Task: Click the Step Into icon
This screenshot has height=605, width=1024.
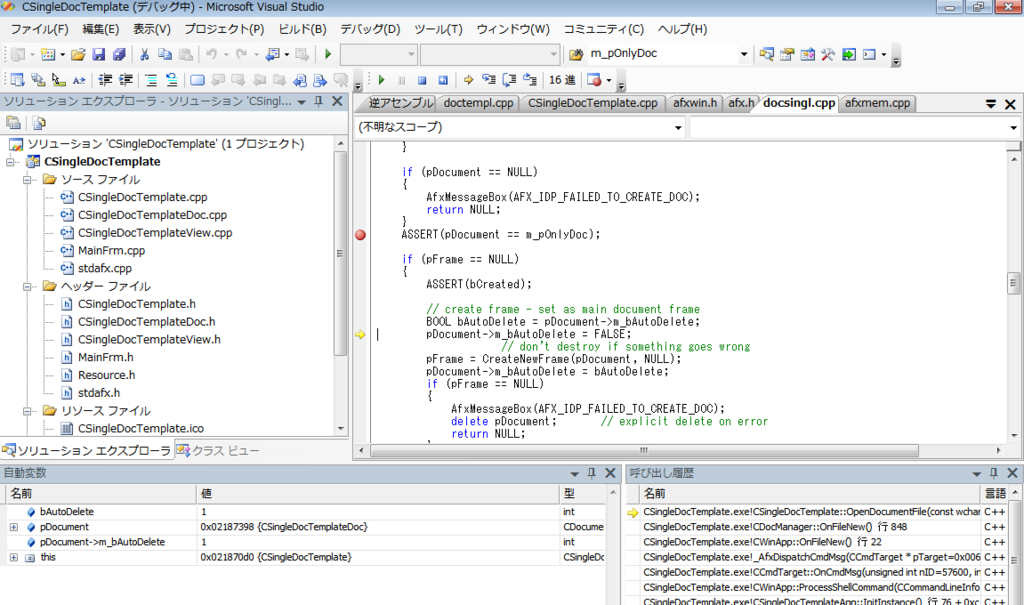Action: (488, 80)
